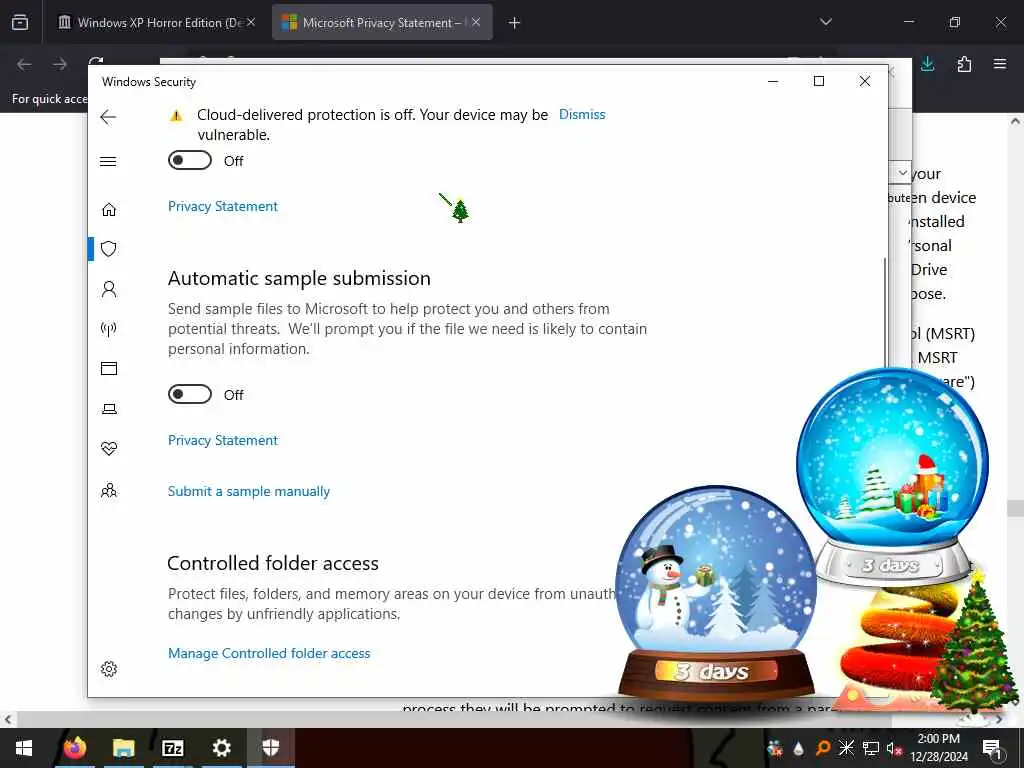Open File Explorer from taskbar
1024x768 pixels.
123,748
